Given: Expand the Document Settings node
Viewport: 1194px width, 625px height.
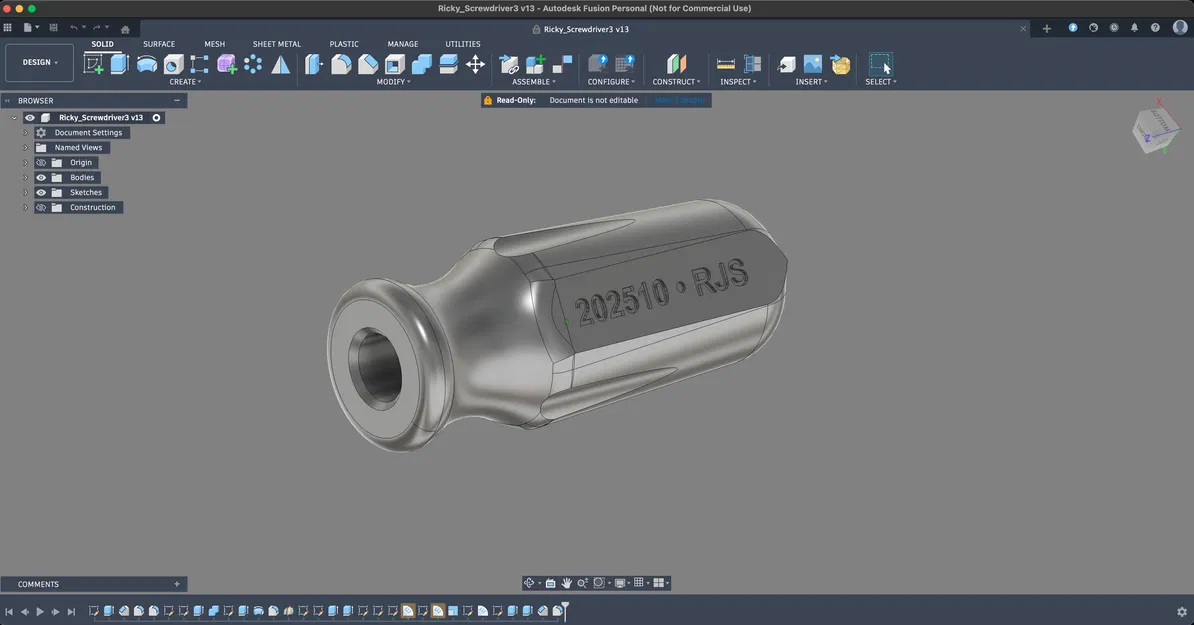Looking at the screenshot, I should tap(25, 132).
